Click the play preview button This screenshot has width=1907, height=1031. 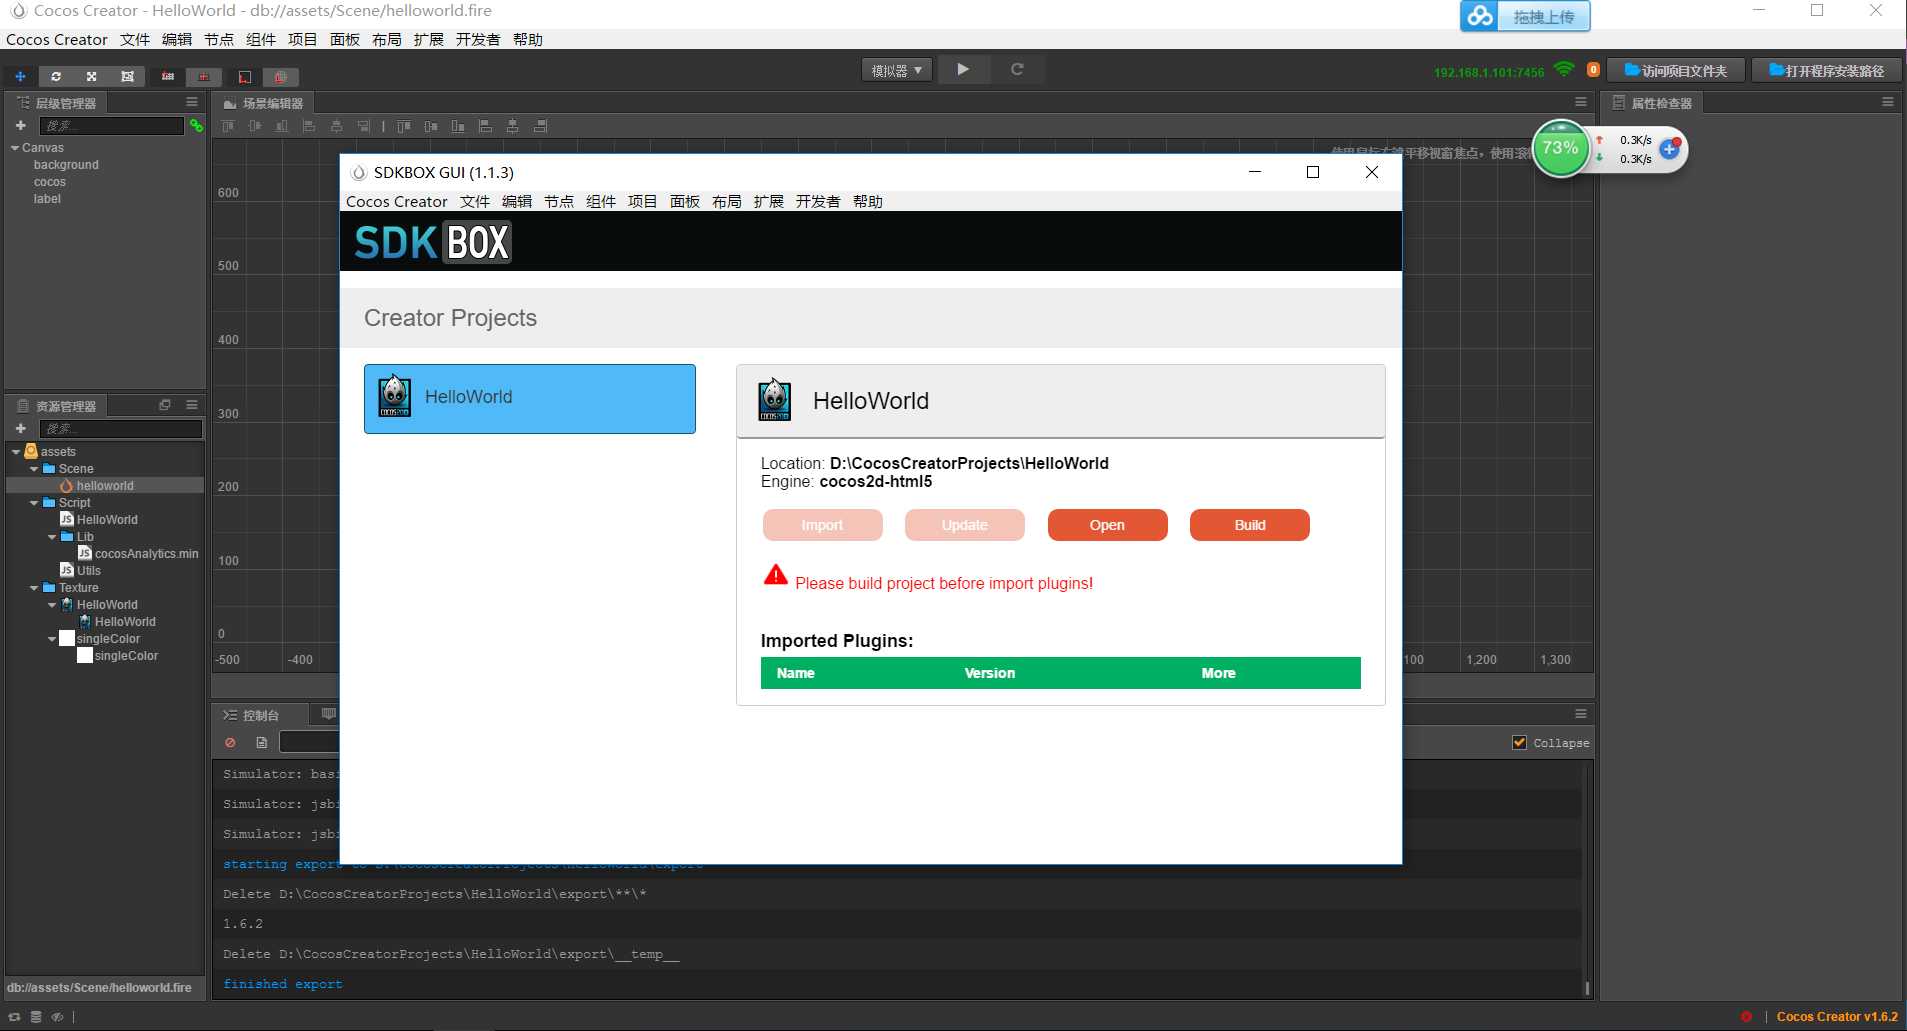tap(962, 69)
